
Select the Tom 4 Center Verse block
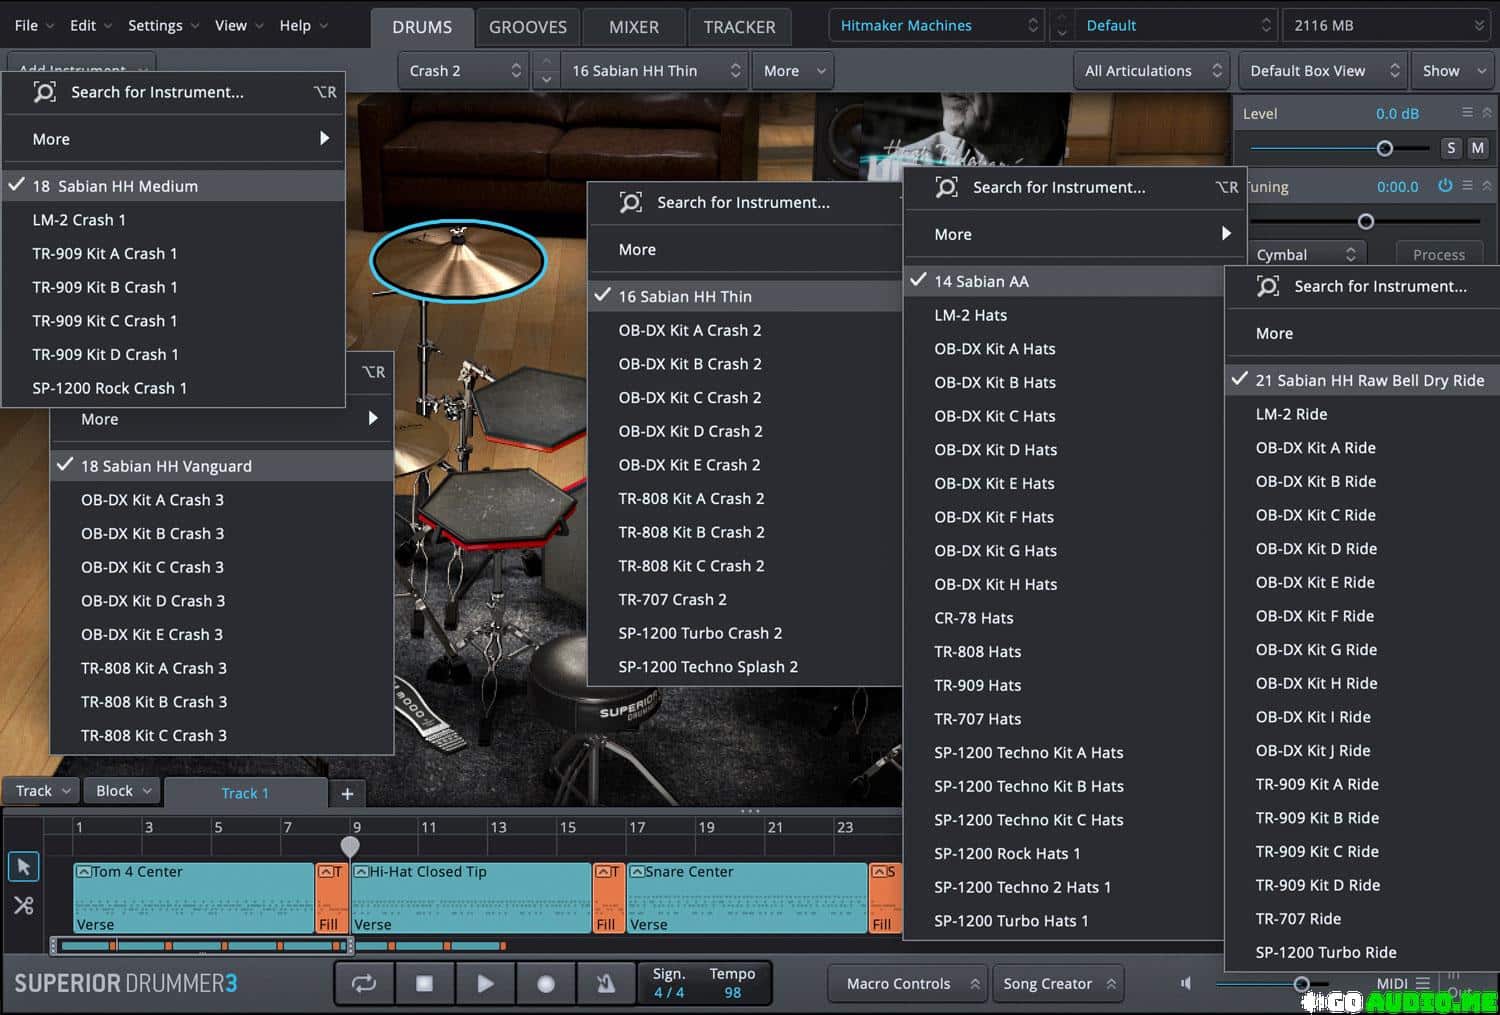[194, 898]
